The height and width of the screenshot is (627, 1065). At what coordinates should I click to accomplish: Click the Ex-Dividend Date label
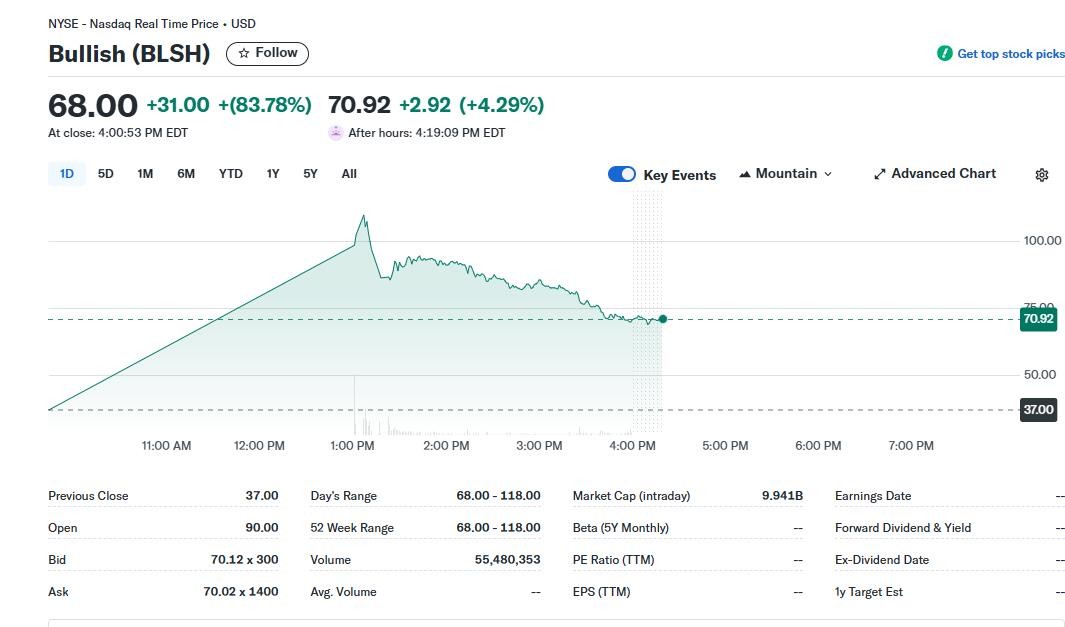tap(882, 560)
